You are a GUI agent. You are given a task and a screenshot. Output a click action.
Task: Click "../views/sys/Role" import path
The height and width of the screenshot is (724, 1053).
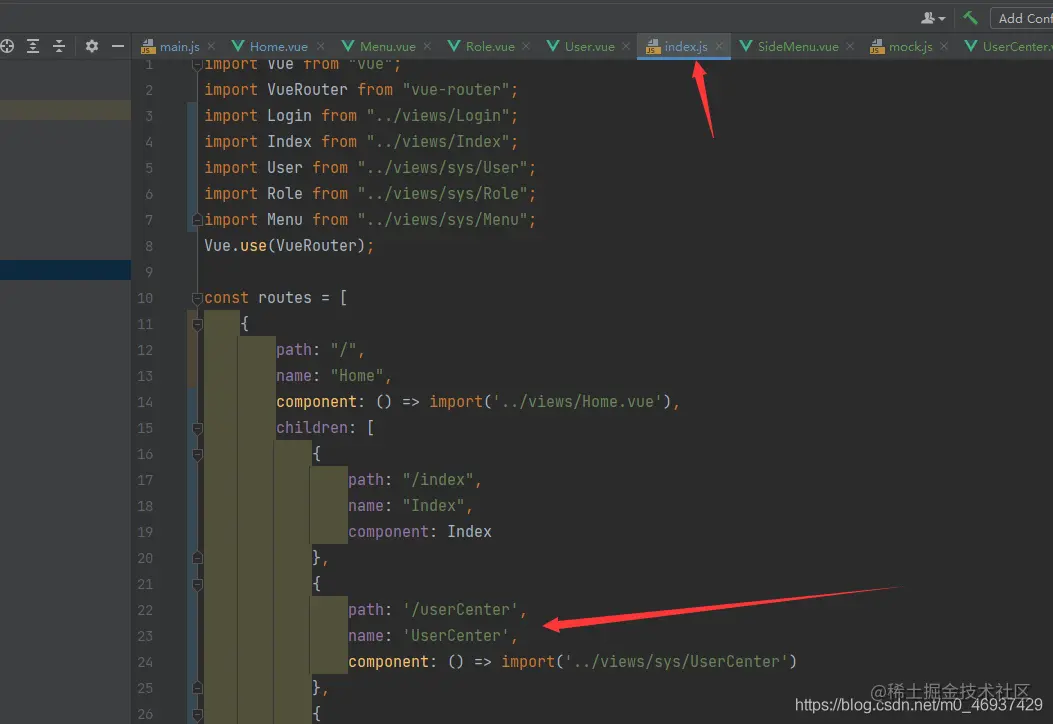(442, 193)
